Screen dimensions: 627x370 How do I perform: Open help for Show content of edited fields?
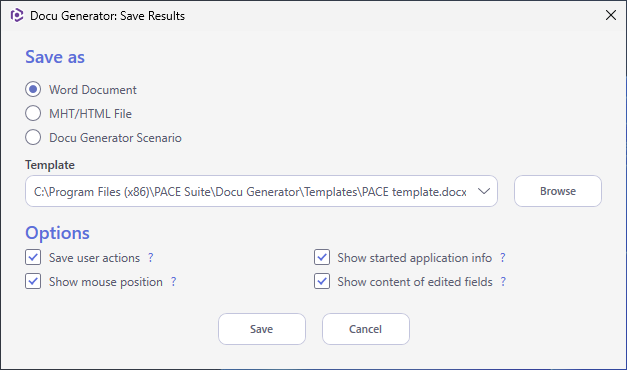click(x=503, y=282)
